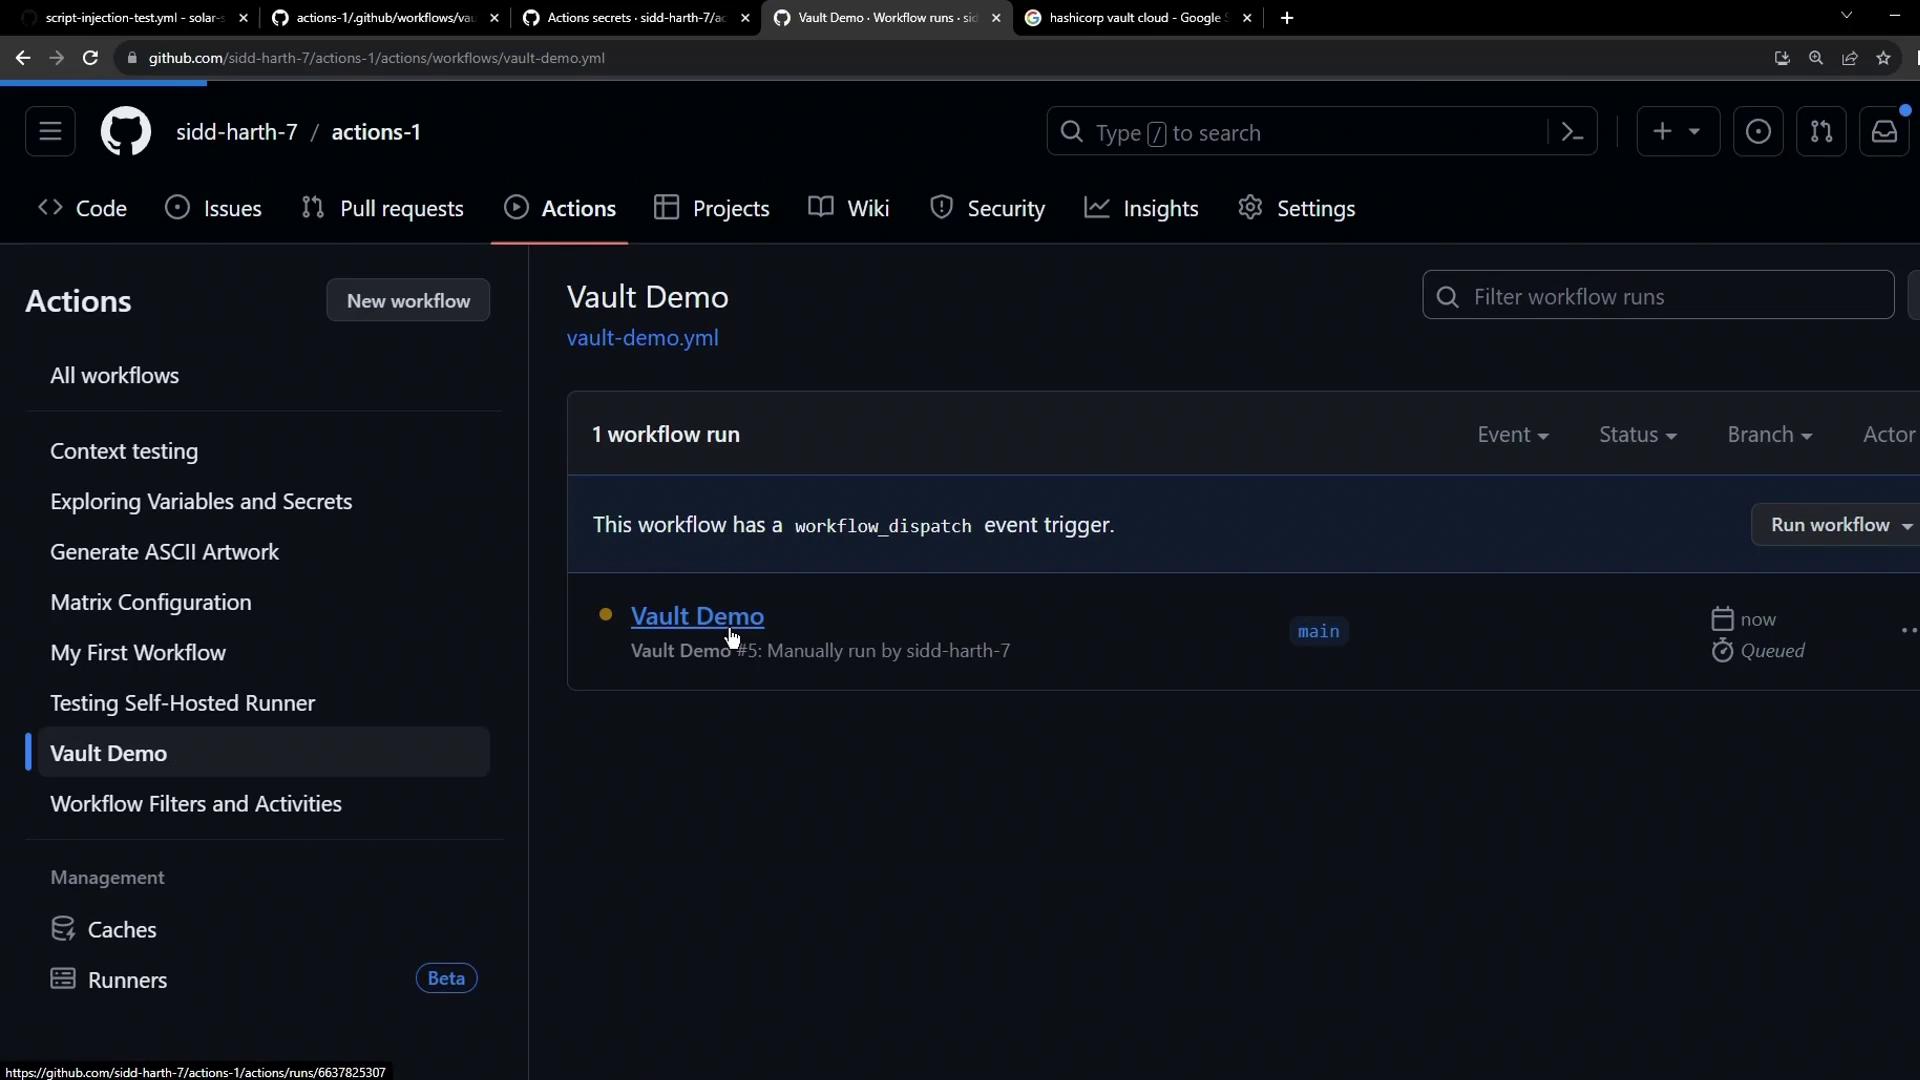Click the Filter workflow runs field
This screenshot has width=1920, height=1080.
[1658, 296]
